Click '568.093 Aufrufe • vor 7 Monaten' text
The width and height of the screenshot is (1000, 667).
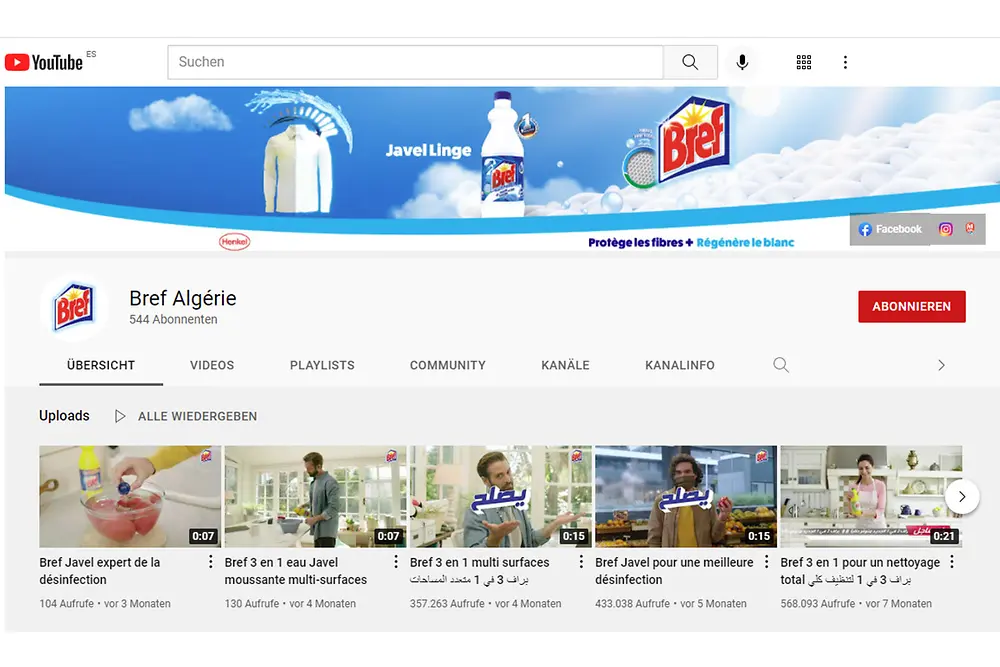point(857,603)
